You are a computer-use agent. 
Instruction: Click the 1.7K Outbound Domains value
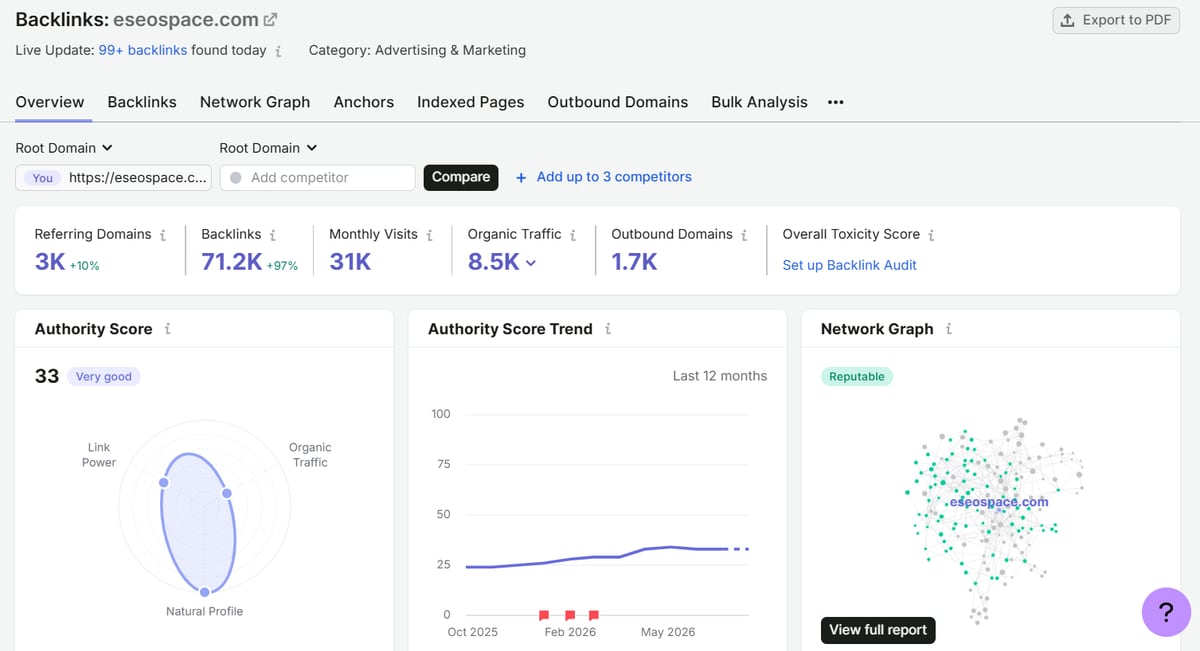click(634, 262)
